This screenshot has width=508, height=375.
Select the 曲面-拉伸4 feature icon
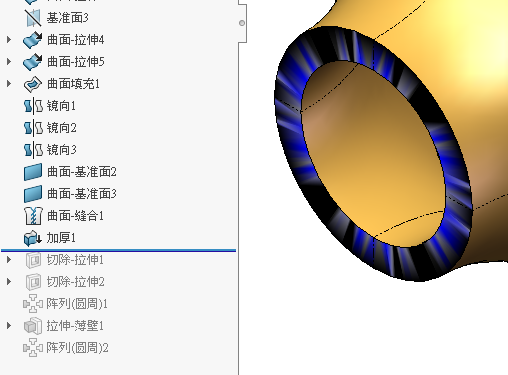(33, 40)
